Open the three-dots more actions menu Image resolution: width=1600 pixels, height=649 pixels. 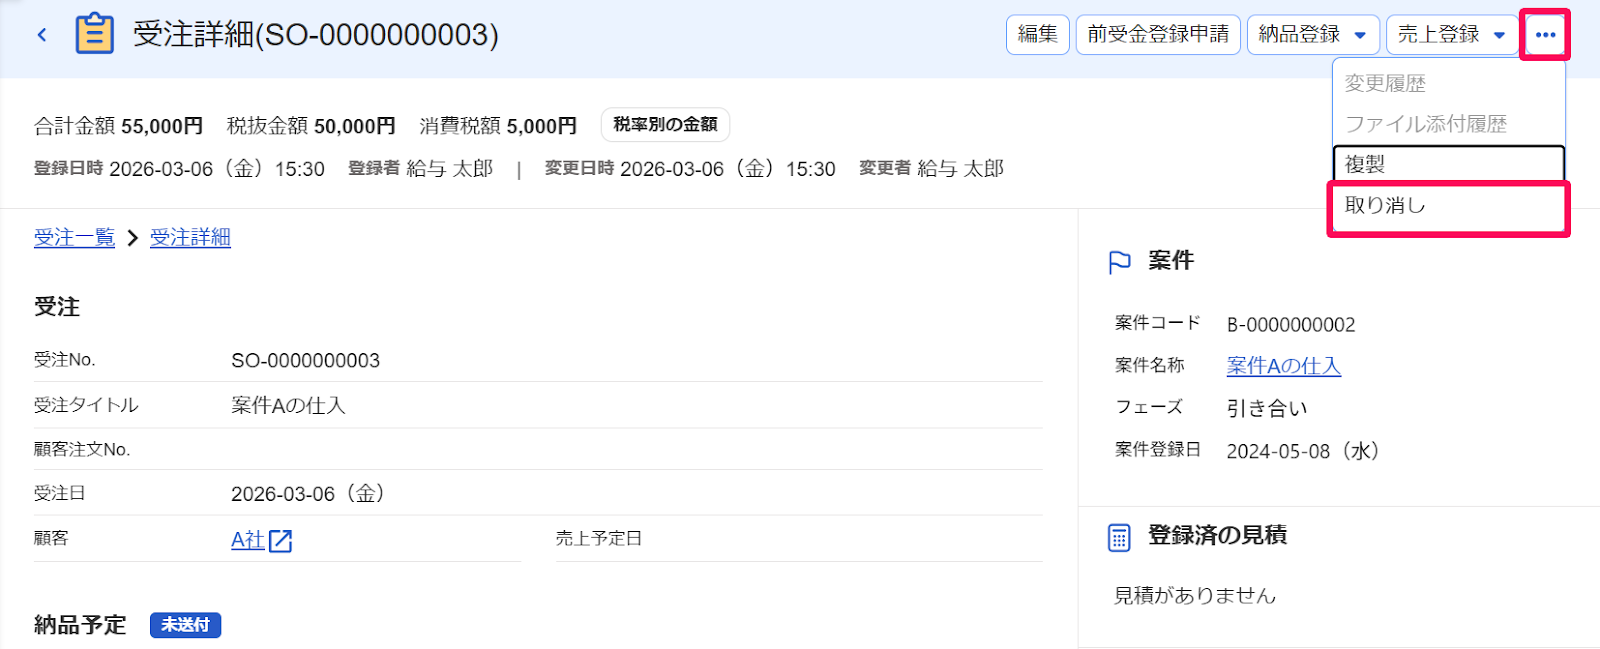1545,35
